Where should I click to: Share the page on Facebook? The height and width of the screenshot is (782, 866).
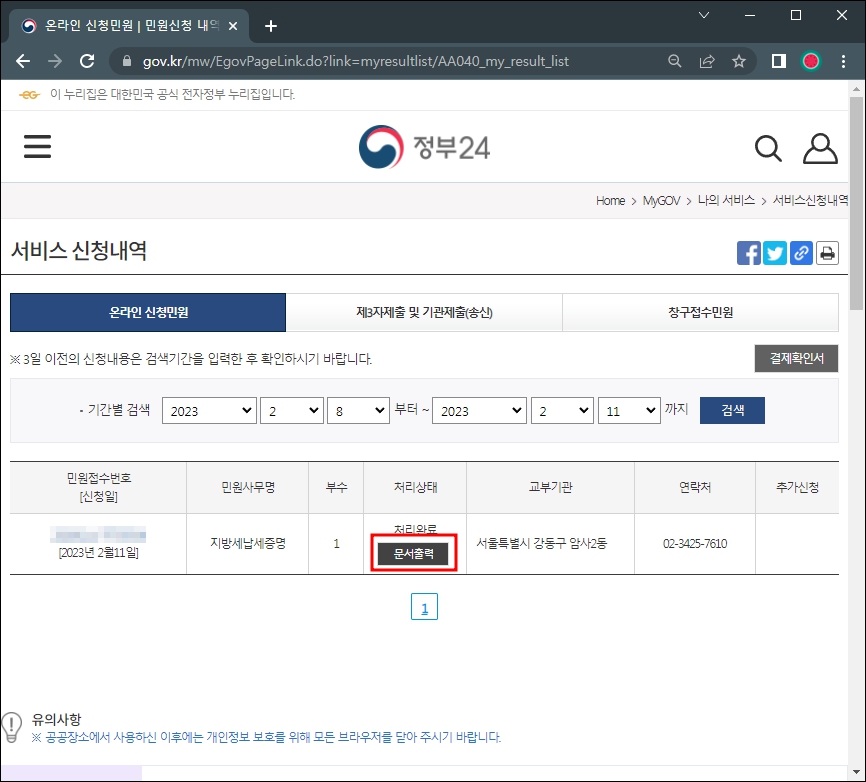click(748, 252)
